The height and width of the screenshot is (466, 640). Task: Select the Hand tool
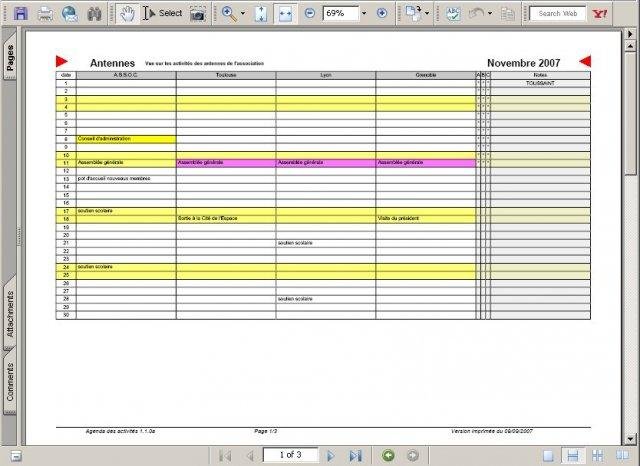[x=127, y=13]
